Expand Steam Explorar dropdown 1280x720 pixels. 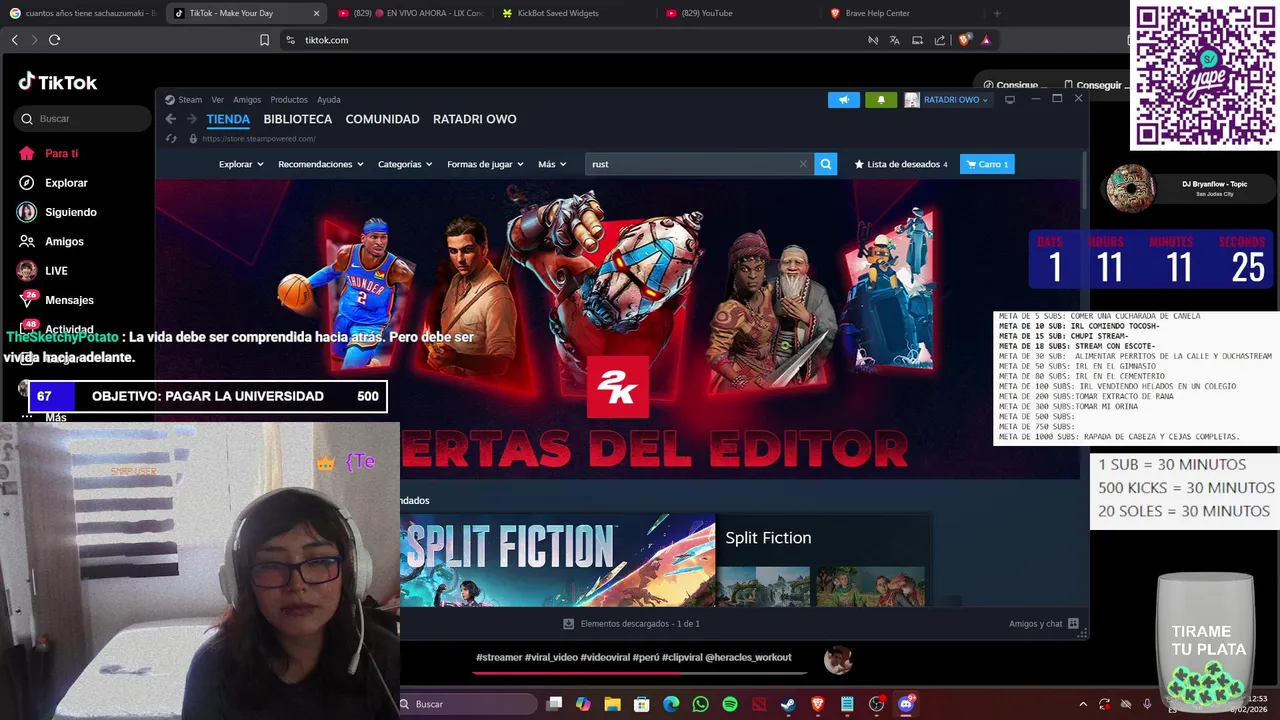[x=241, y=164]
